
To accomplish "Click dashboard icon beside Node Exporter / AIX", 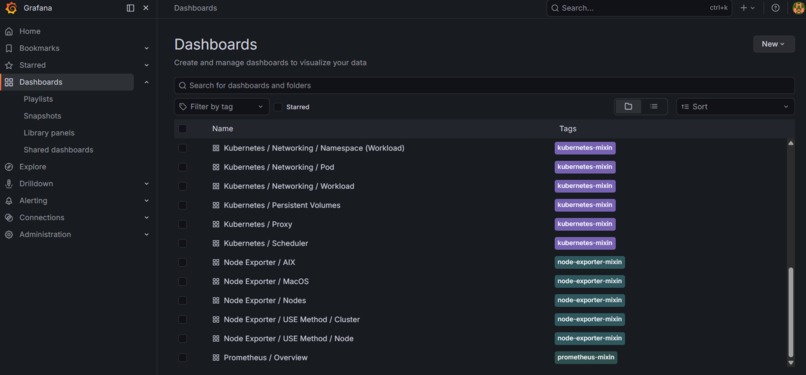I will (x=216, y=262).
